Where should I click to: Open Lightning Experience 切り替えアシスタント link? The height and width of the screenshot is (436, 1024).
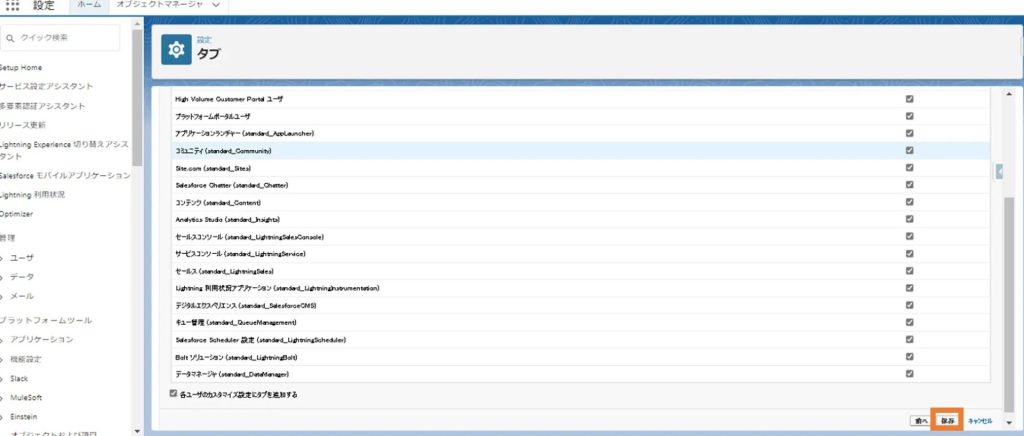[64, 150]
